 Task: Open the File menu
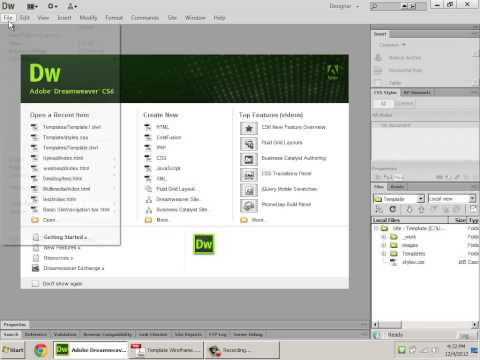click(x=8, y=18)
